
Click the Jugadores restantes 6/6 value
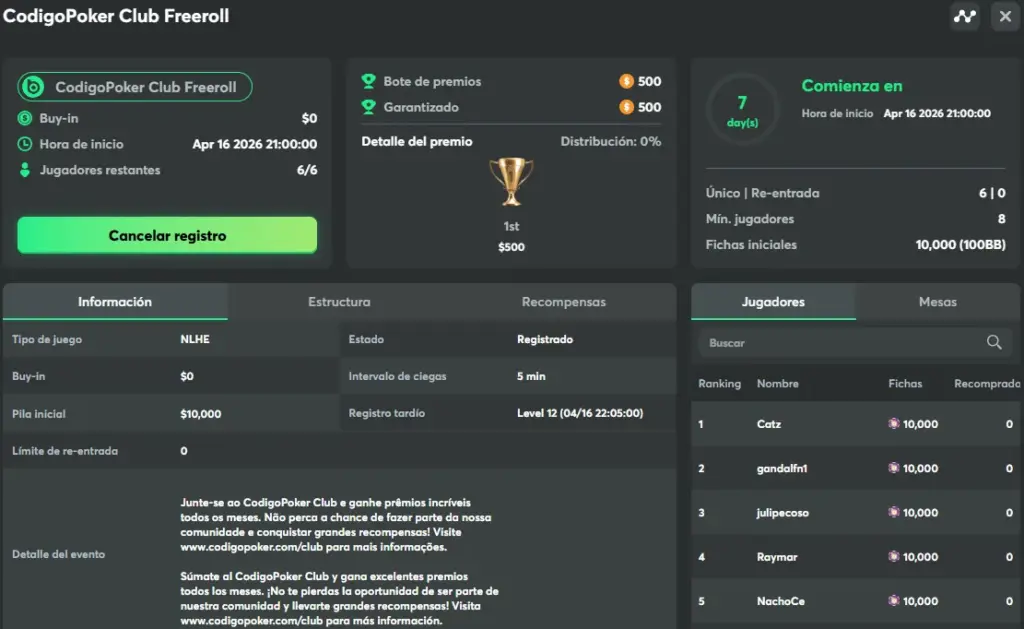(307, 170)
